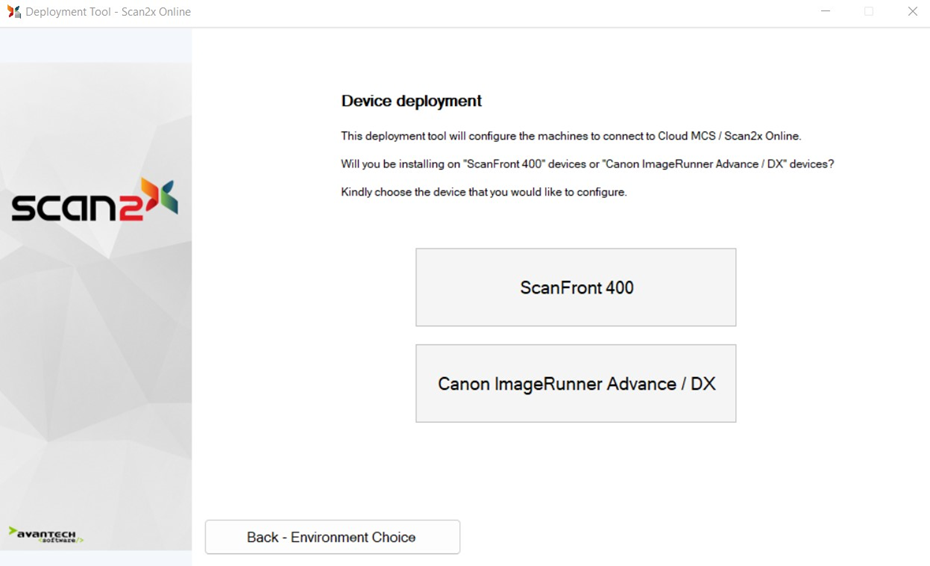Click the Scan2x app icon in title bar
This screenshot has height=566, width=930.
[x=14, y=12]
